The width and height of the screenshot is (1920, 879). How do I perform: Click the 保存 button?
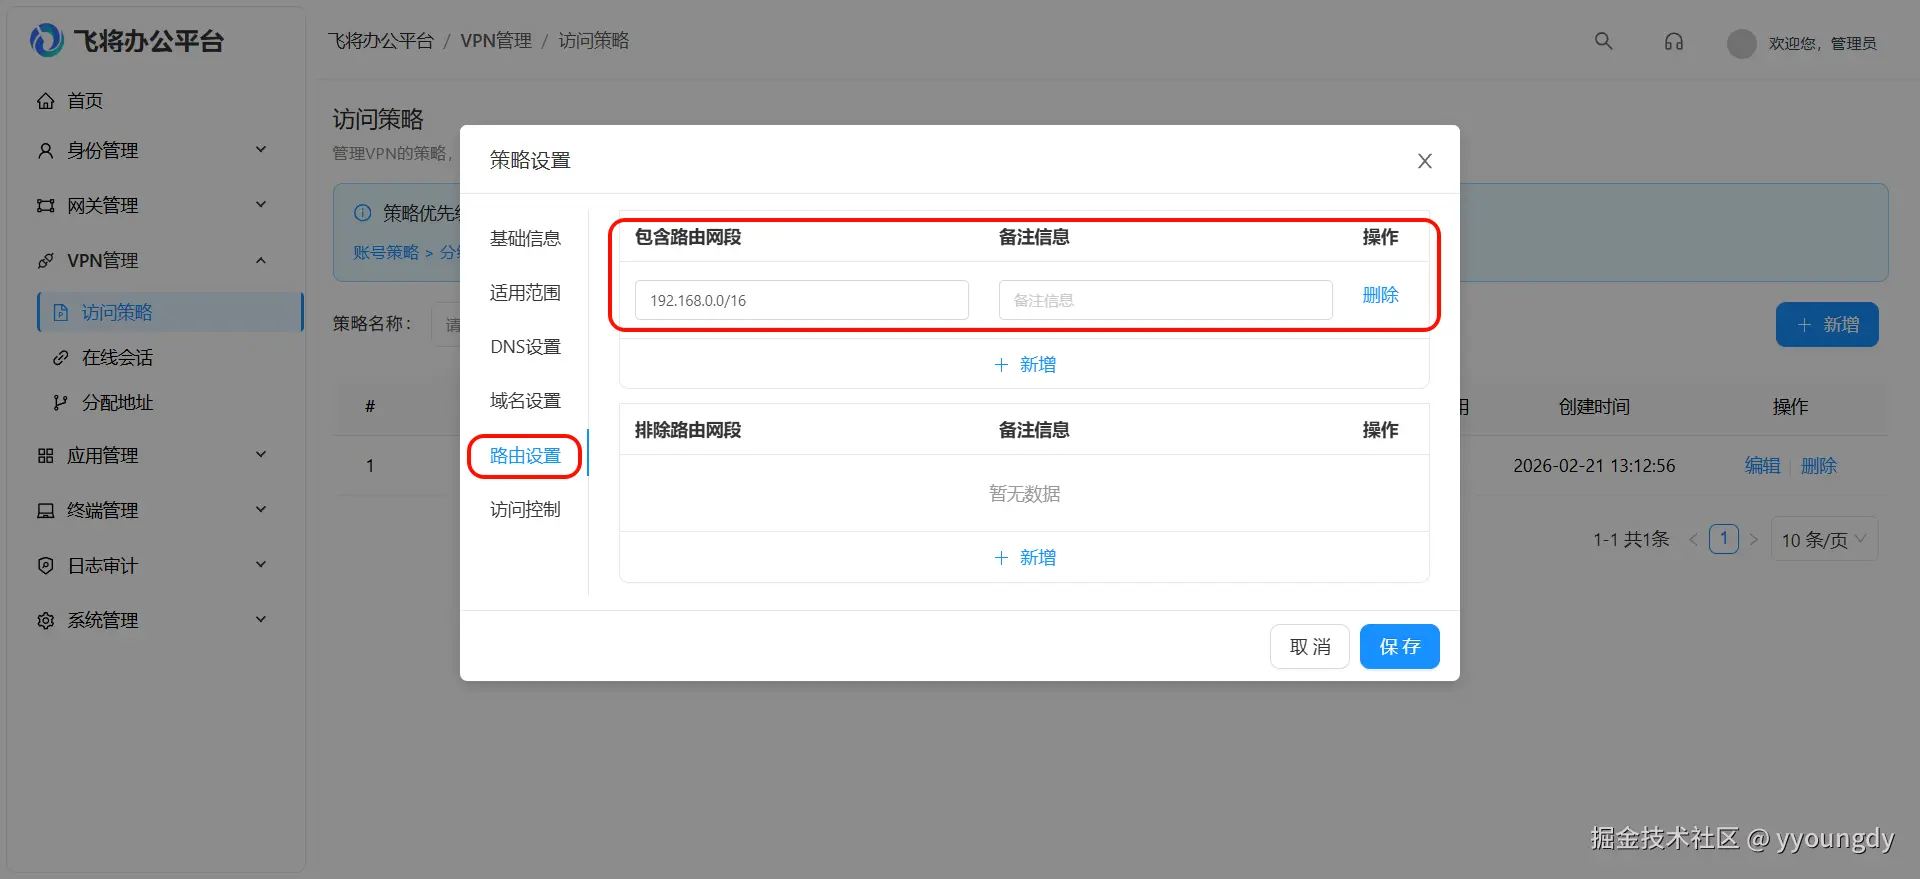1400,647
